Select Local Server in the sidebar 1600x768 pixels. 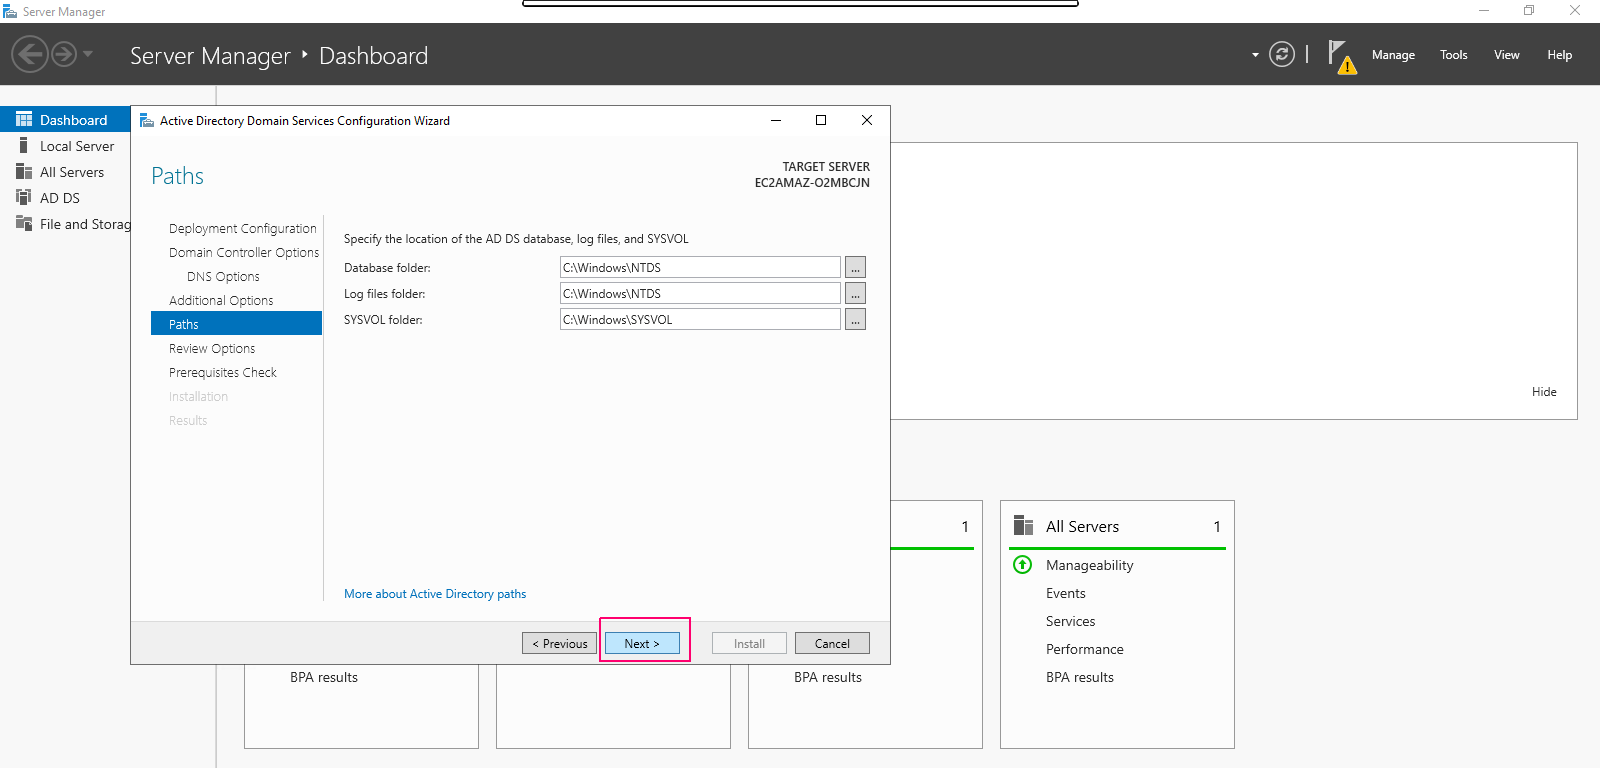coord(77,146)
